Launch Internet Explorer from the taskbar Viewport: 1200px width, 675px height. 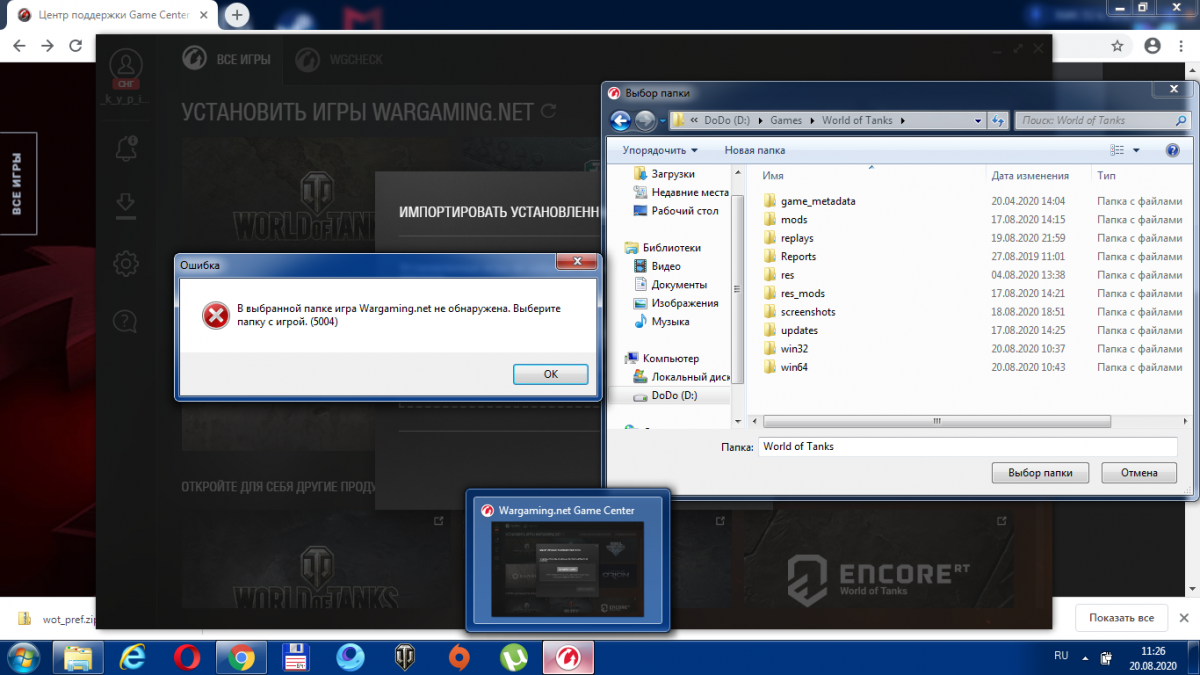pyautogui.click(x=132, y=657)
